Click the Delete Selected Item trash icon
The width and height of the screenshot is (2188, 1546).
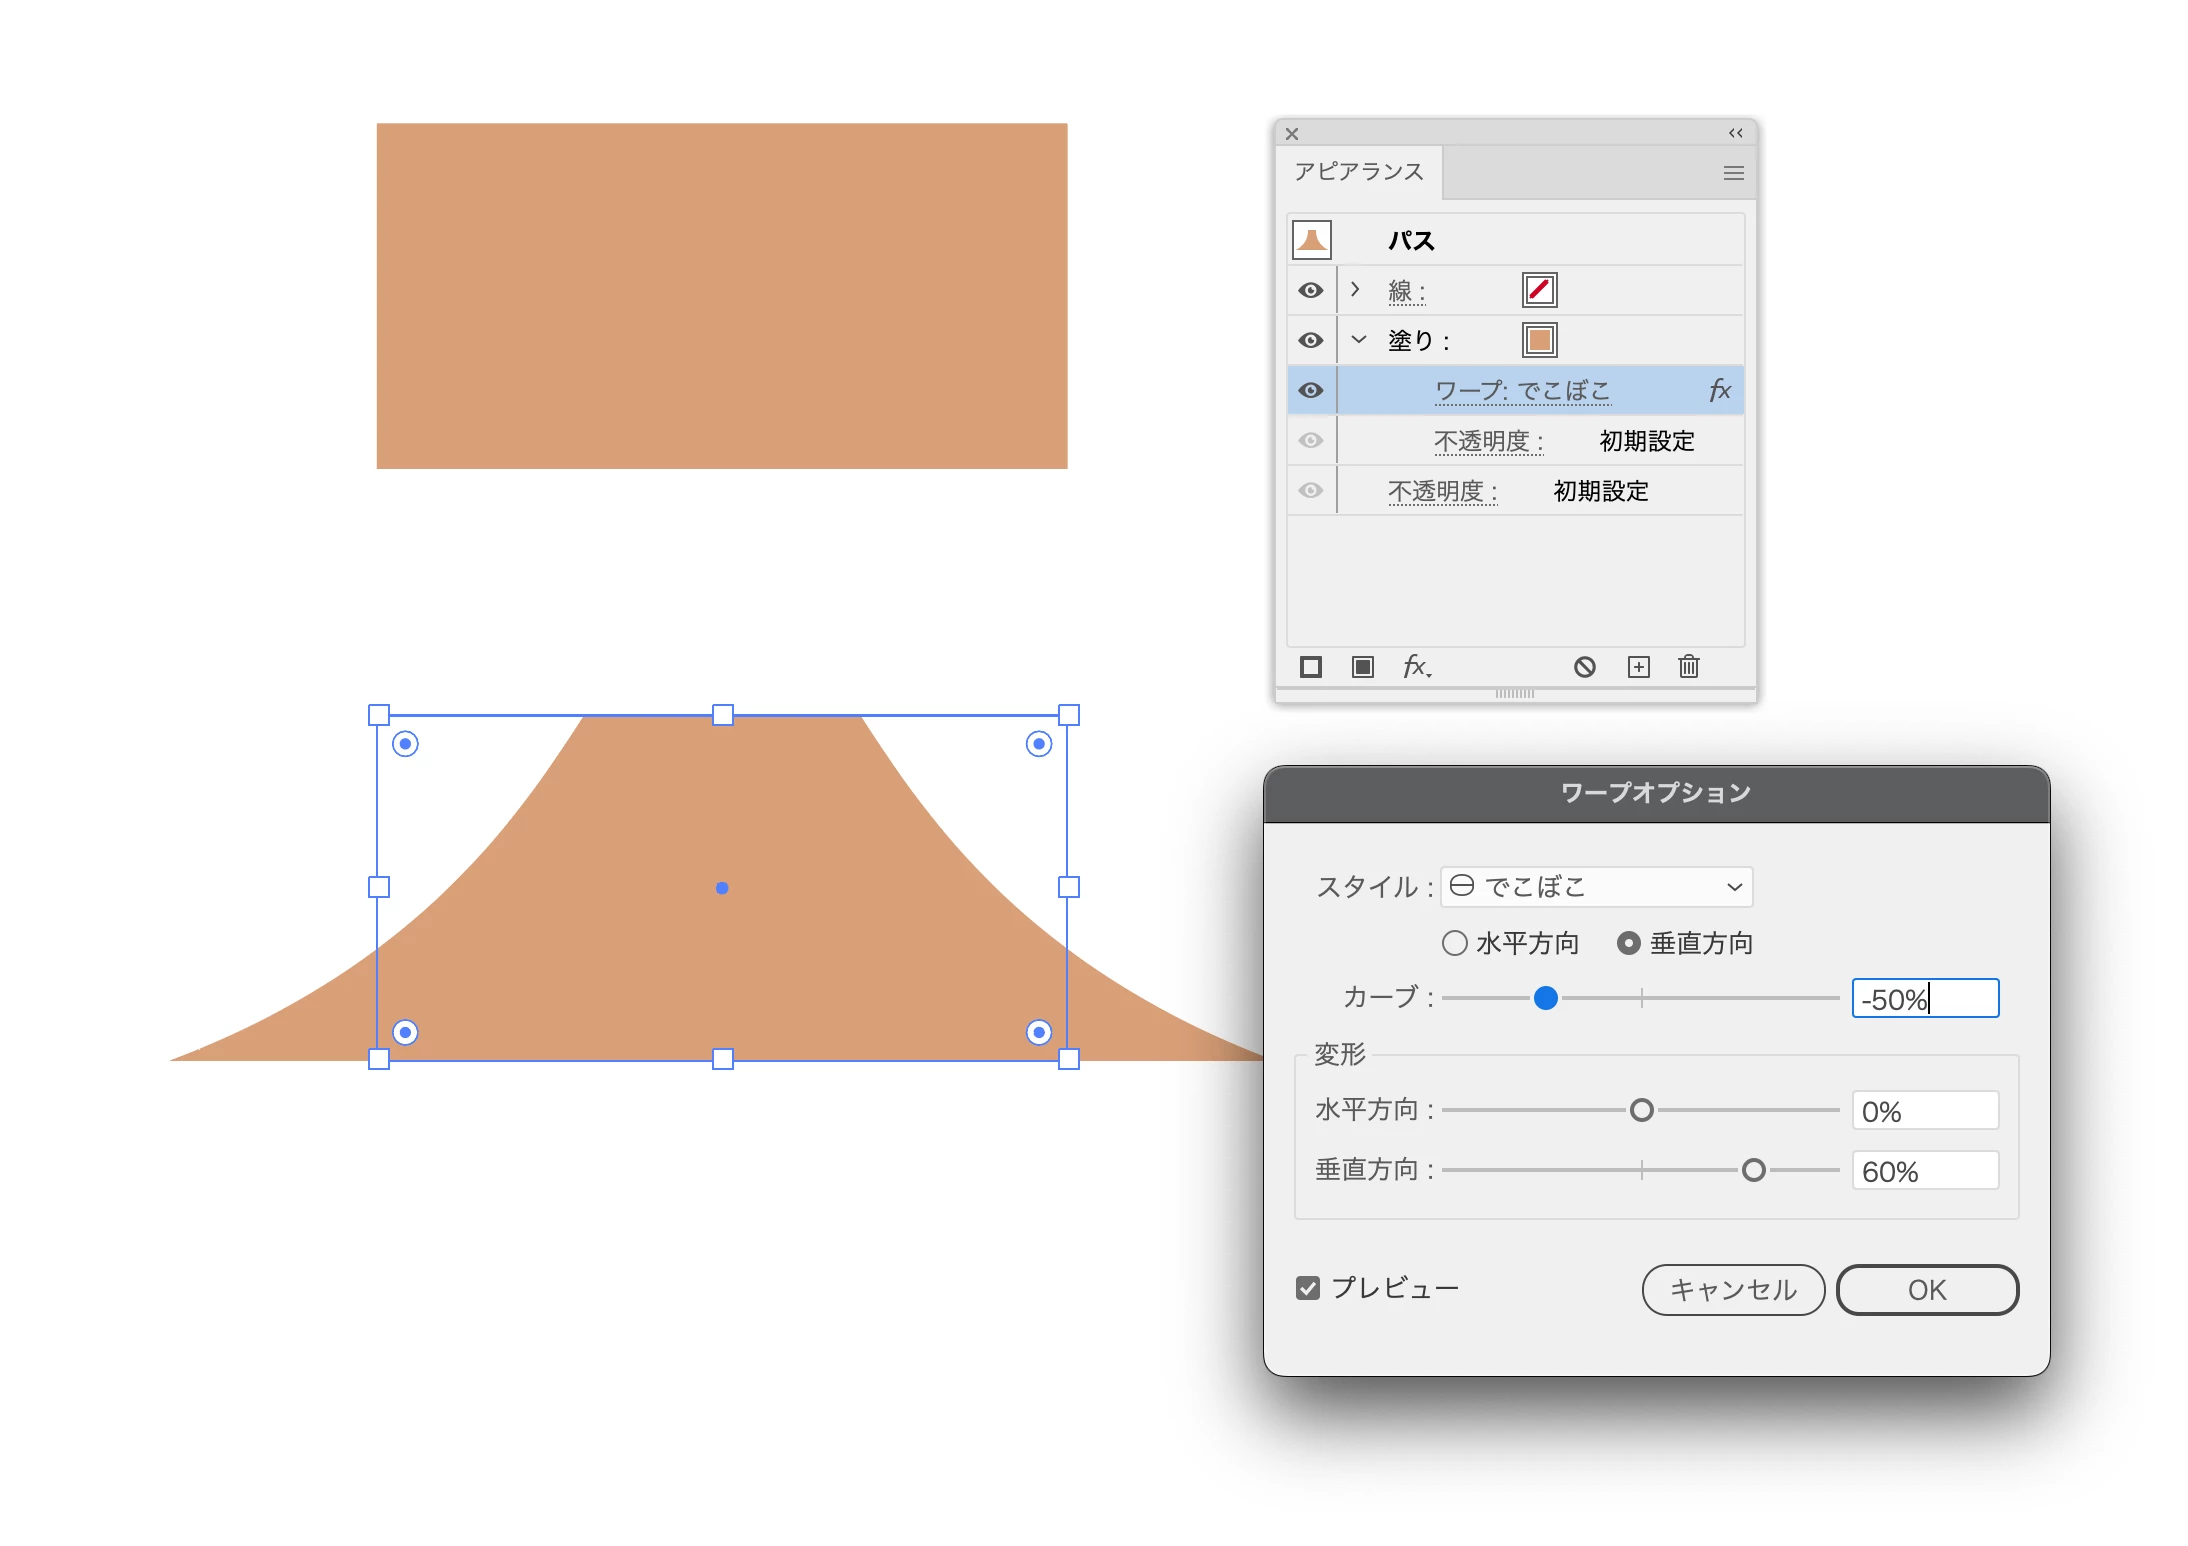[x=1688, y=667]
